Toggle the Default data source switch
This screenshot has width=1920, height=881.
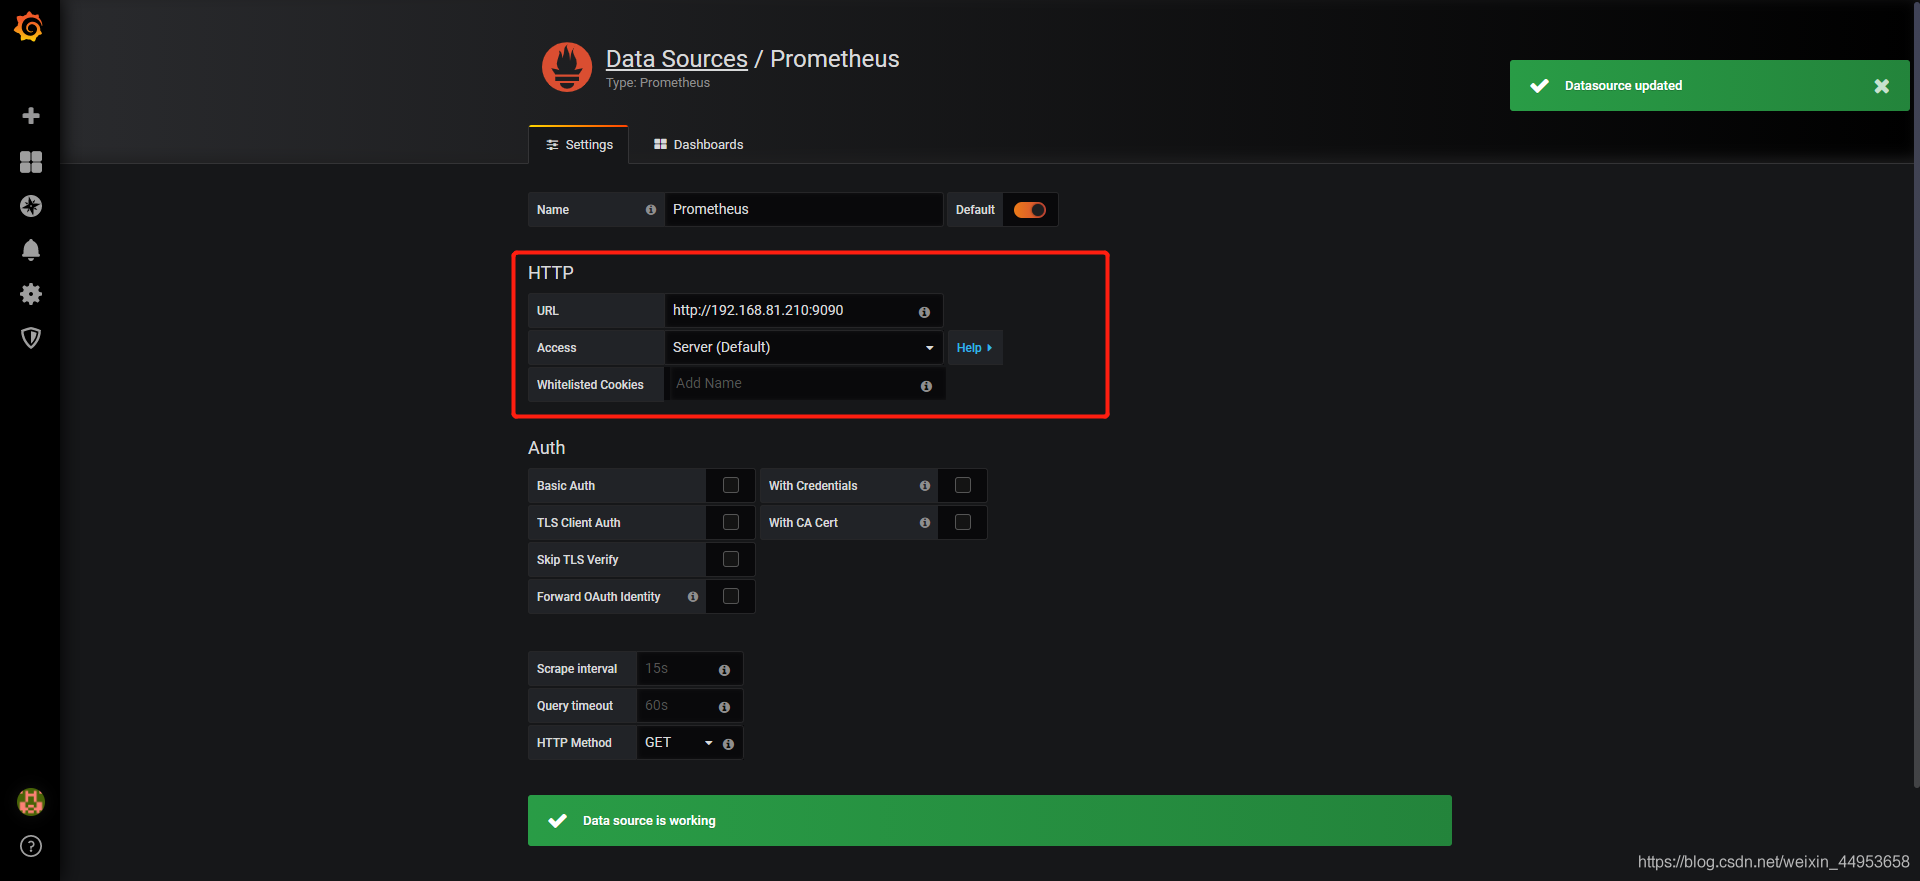[x=1030, y=210]
